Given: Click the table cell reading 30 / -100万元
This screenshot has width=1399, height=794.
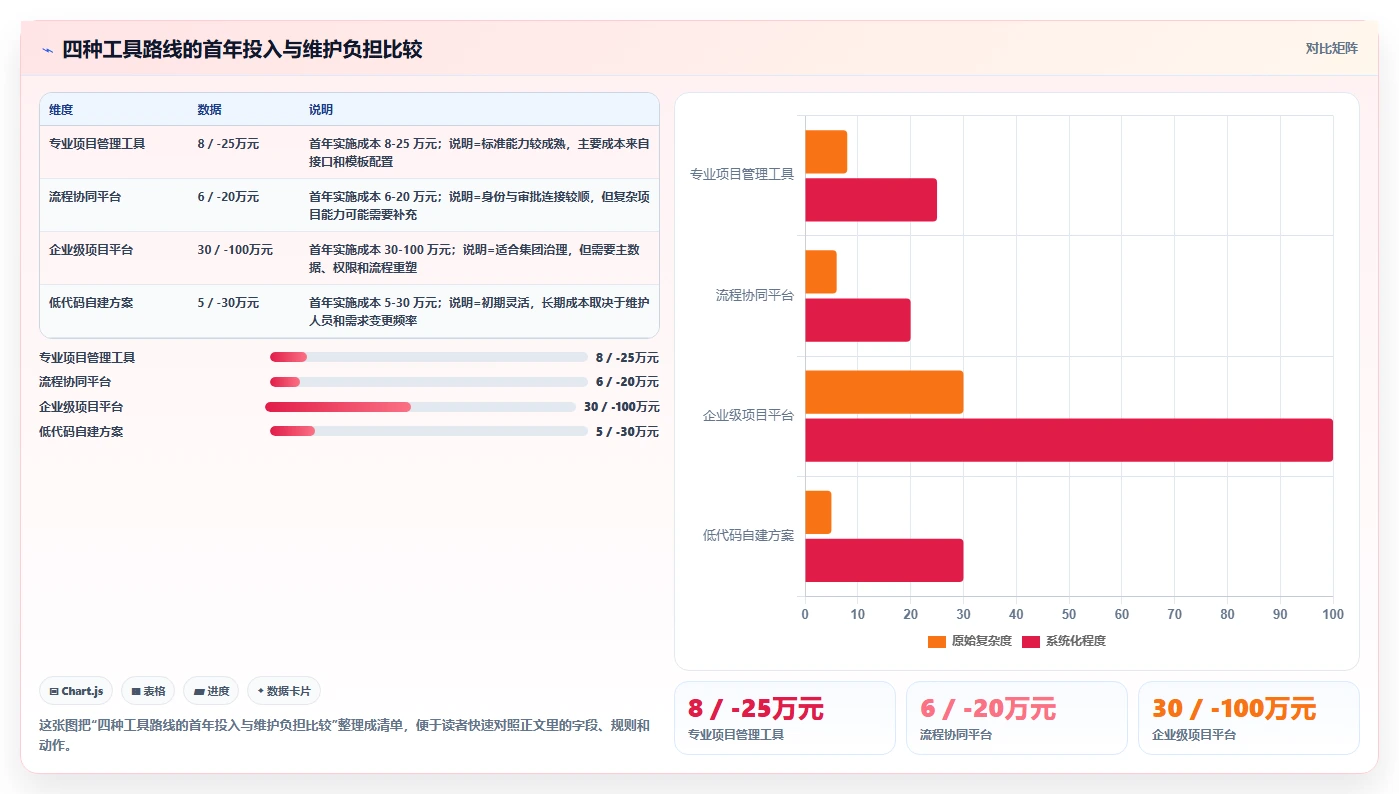Looking at the screenshot, I should [235, 250].
